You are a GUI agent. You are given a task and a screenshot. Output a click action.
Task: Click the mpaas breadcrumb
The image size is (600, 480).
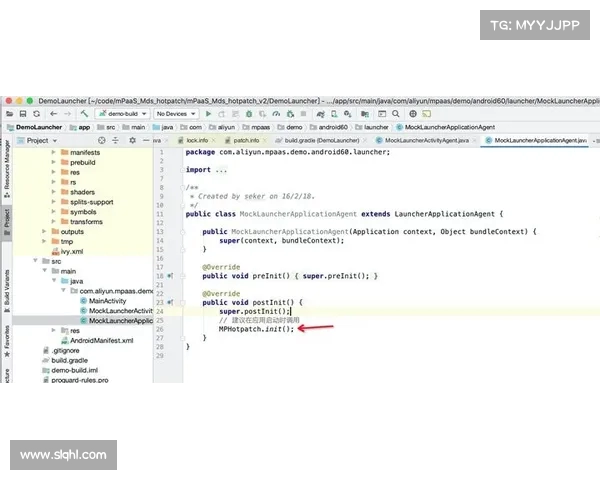(x=256, y=127)
